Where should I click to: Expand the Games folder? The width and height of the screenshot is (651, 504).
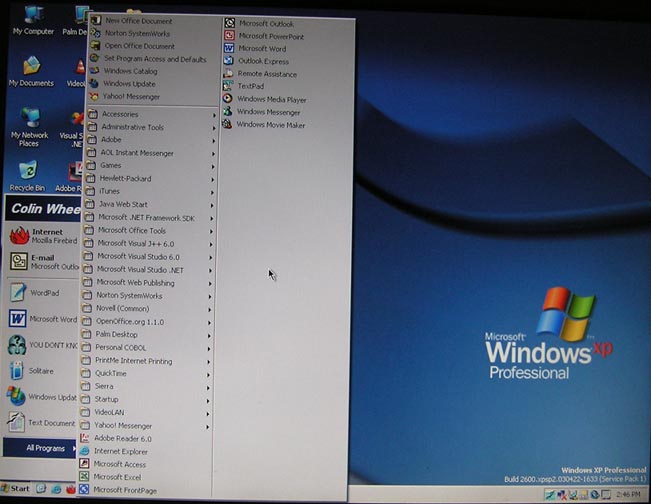[150, 165]
